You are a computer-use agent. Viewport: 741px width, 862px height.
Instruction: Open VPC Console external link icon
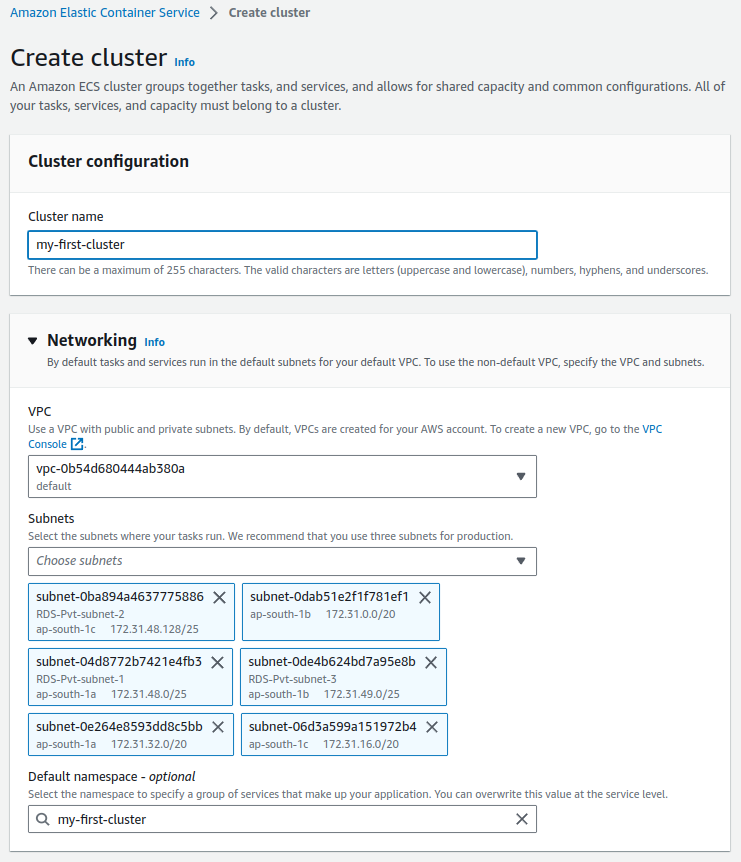tap(78, 444)
